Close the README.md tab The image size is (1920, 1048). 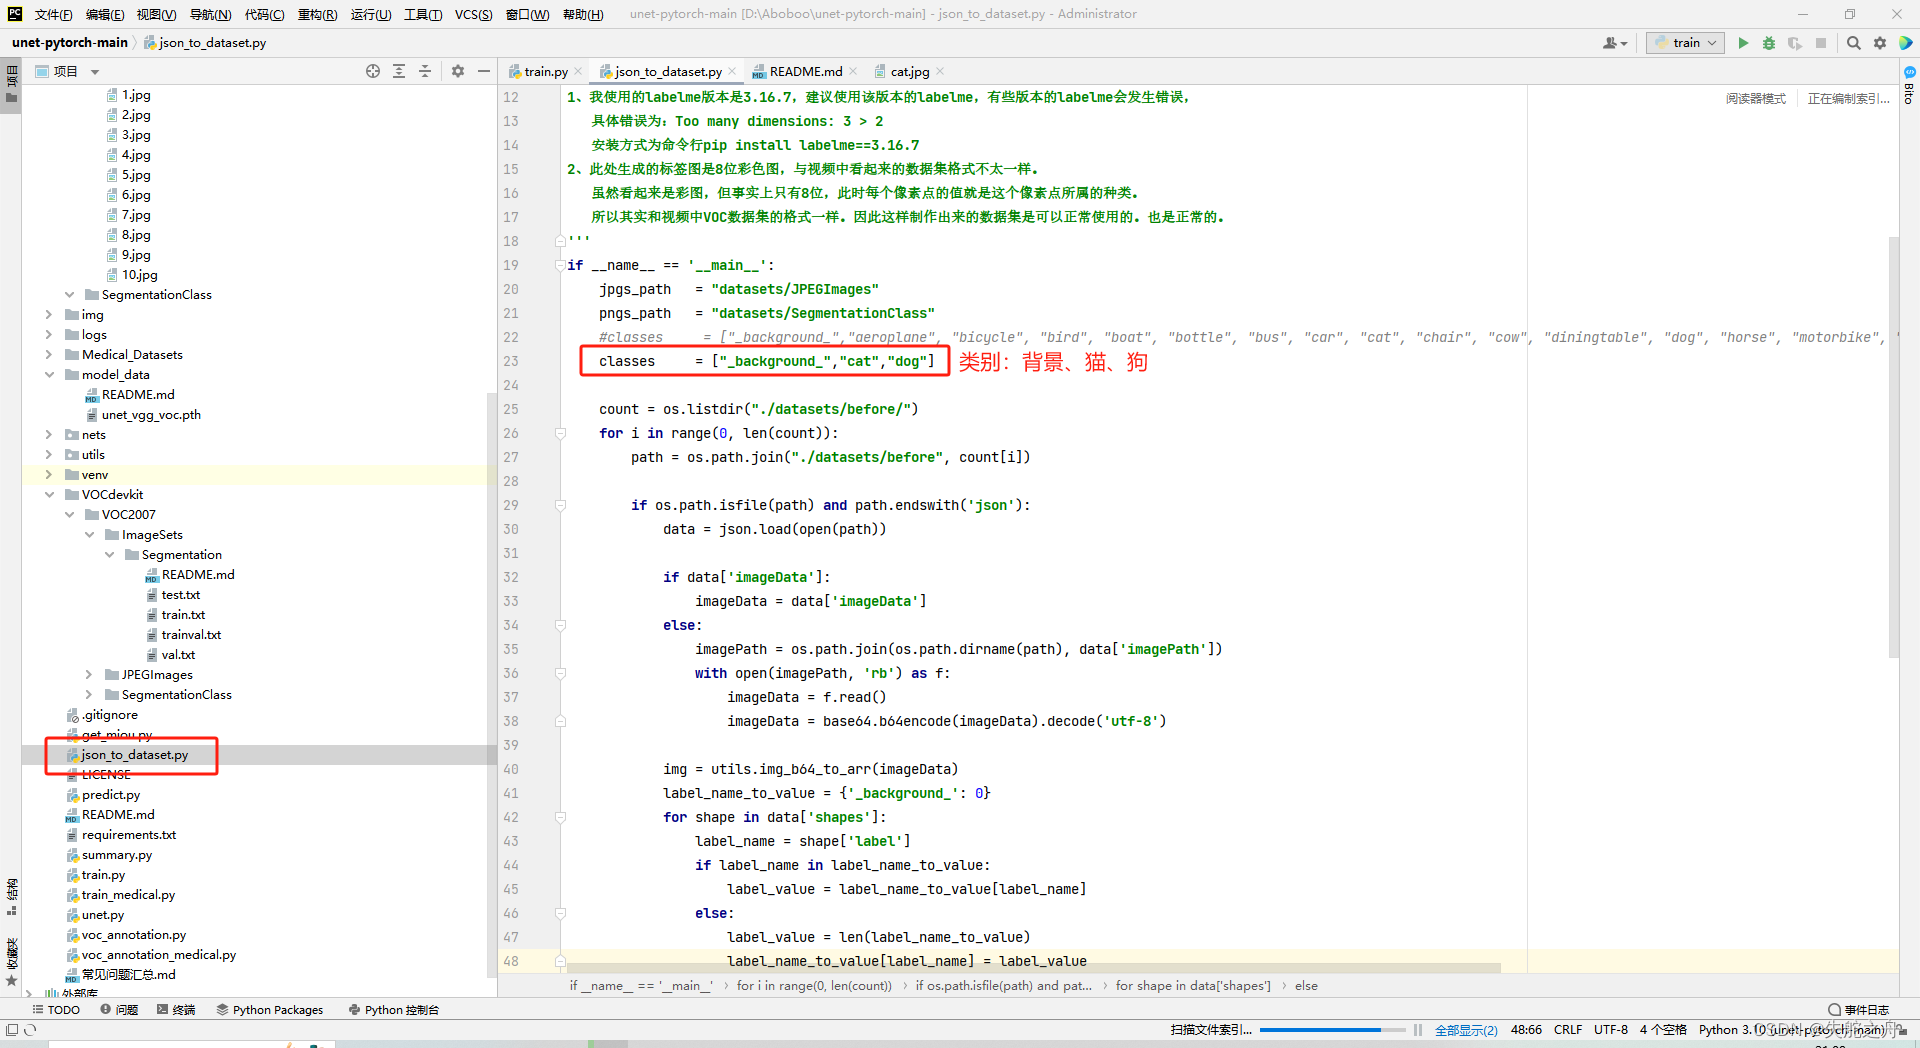(x=853, y=71)
